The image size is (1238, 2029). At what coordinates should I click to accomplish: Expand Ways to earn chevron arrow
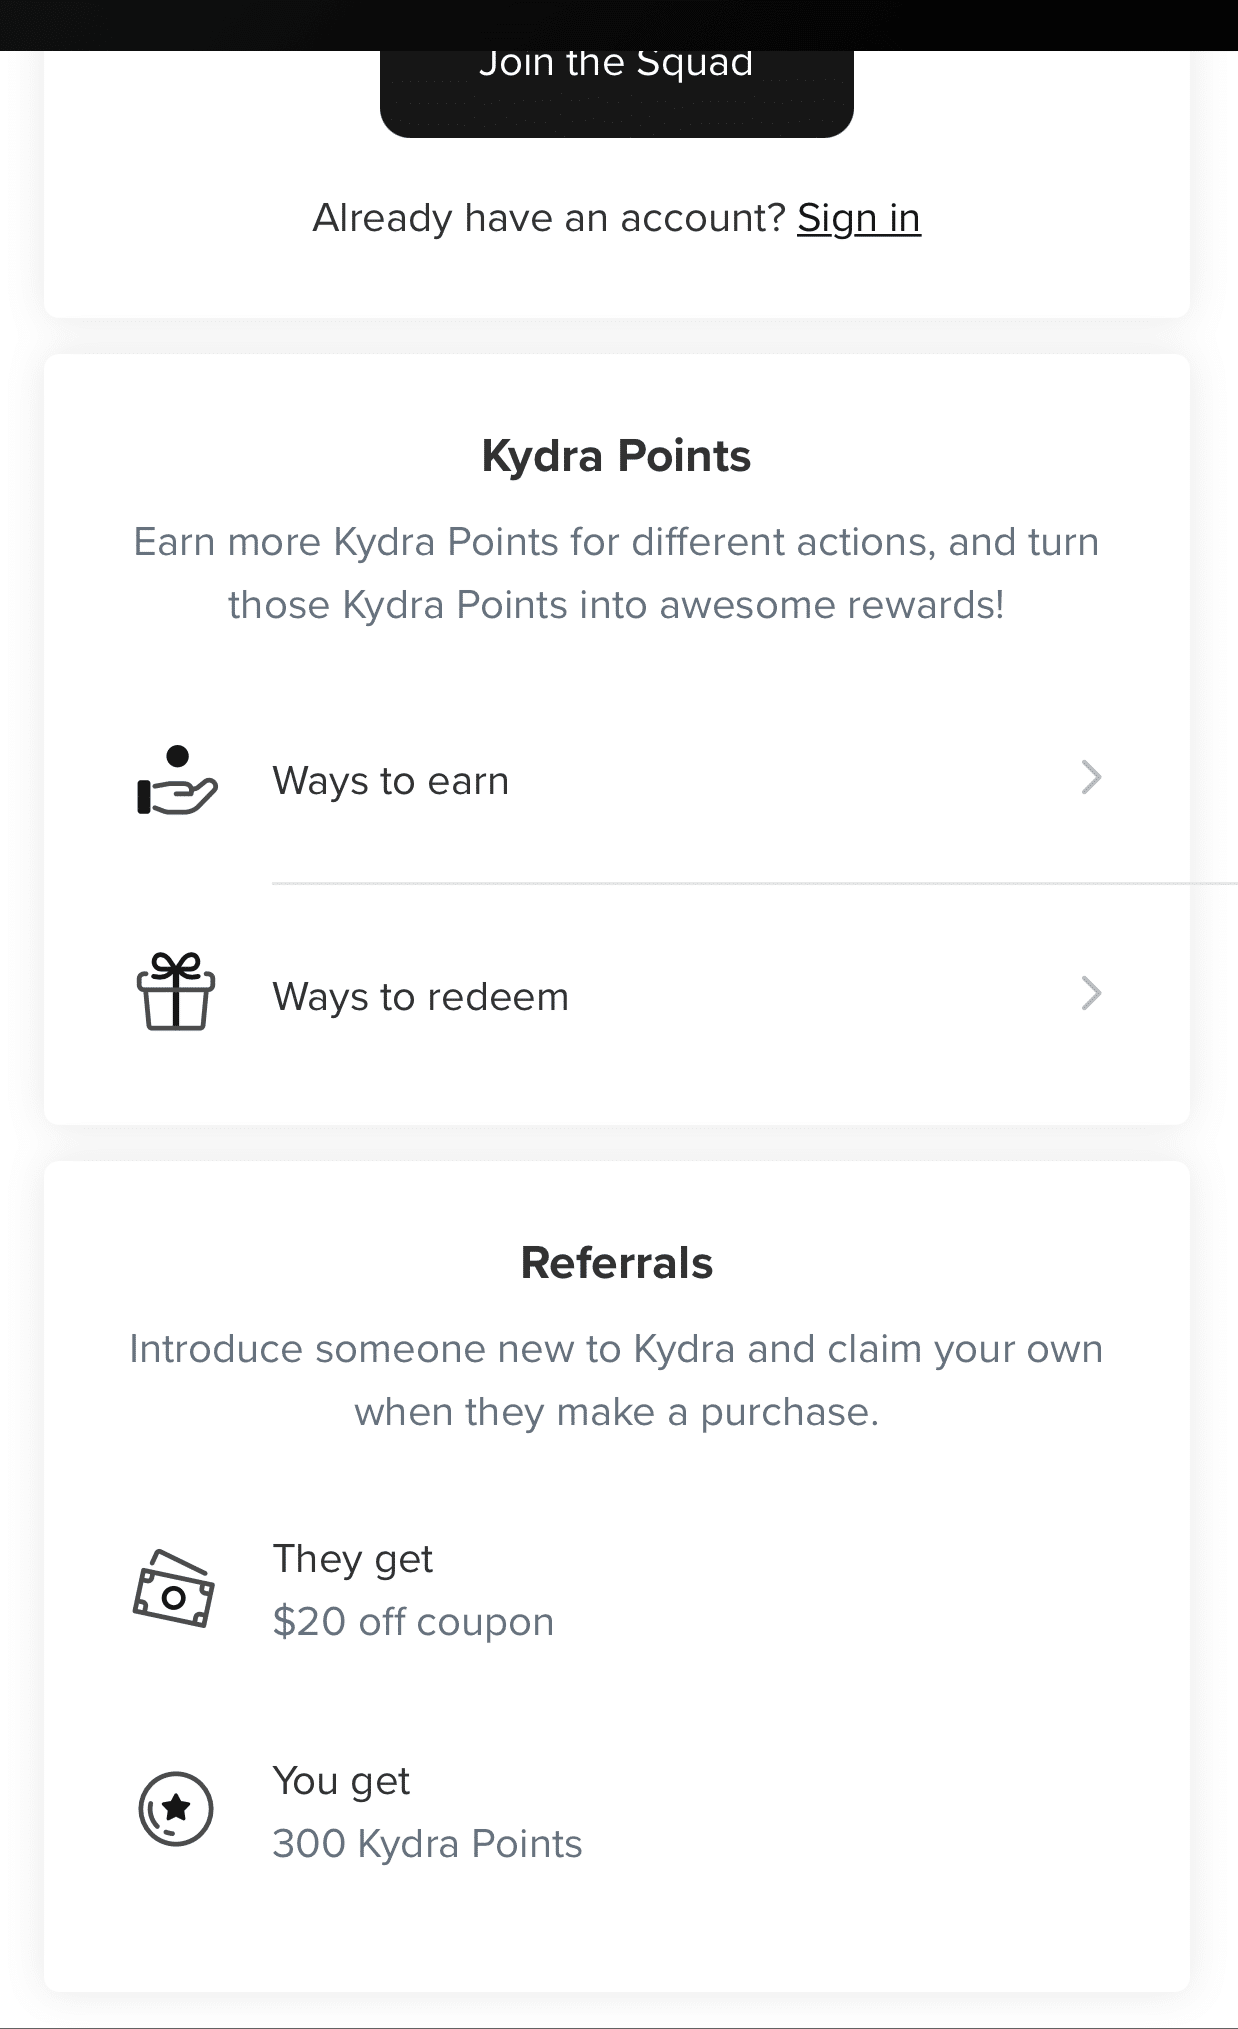tap(1091, 778)
